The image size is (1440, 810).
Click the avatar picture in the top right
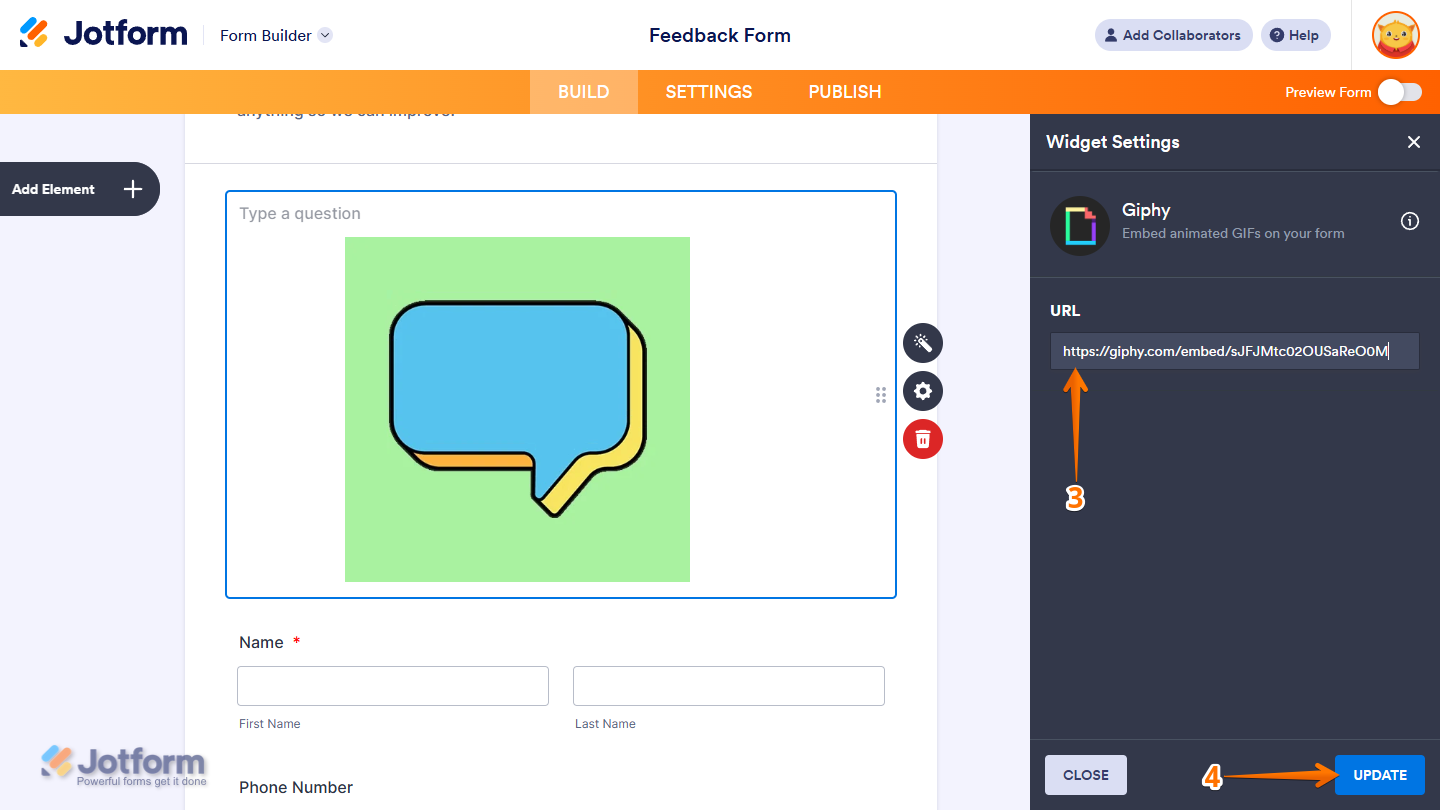pyautogui.click(x=1395, y=35)
